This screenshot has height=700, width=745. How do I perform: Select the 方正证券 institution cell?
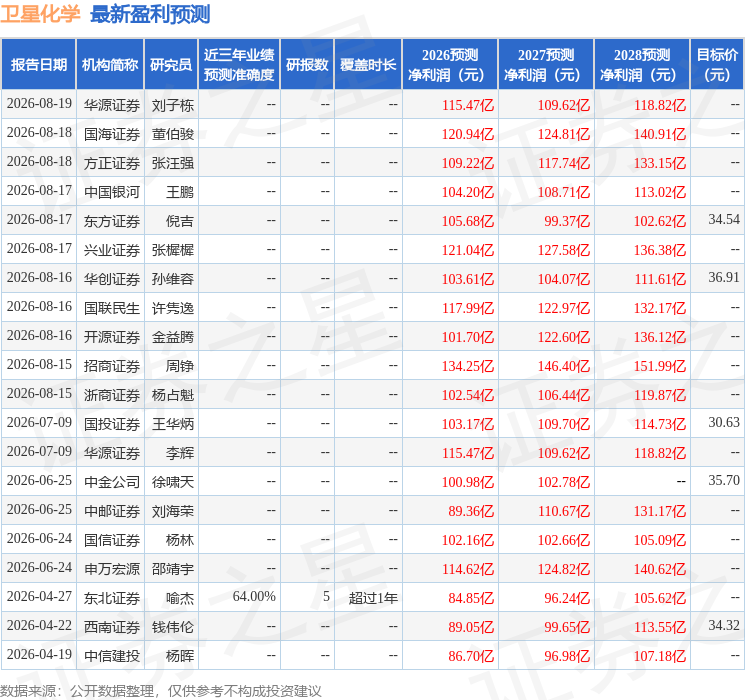tap(112, 163)
